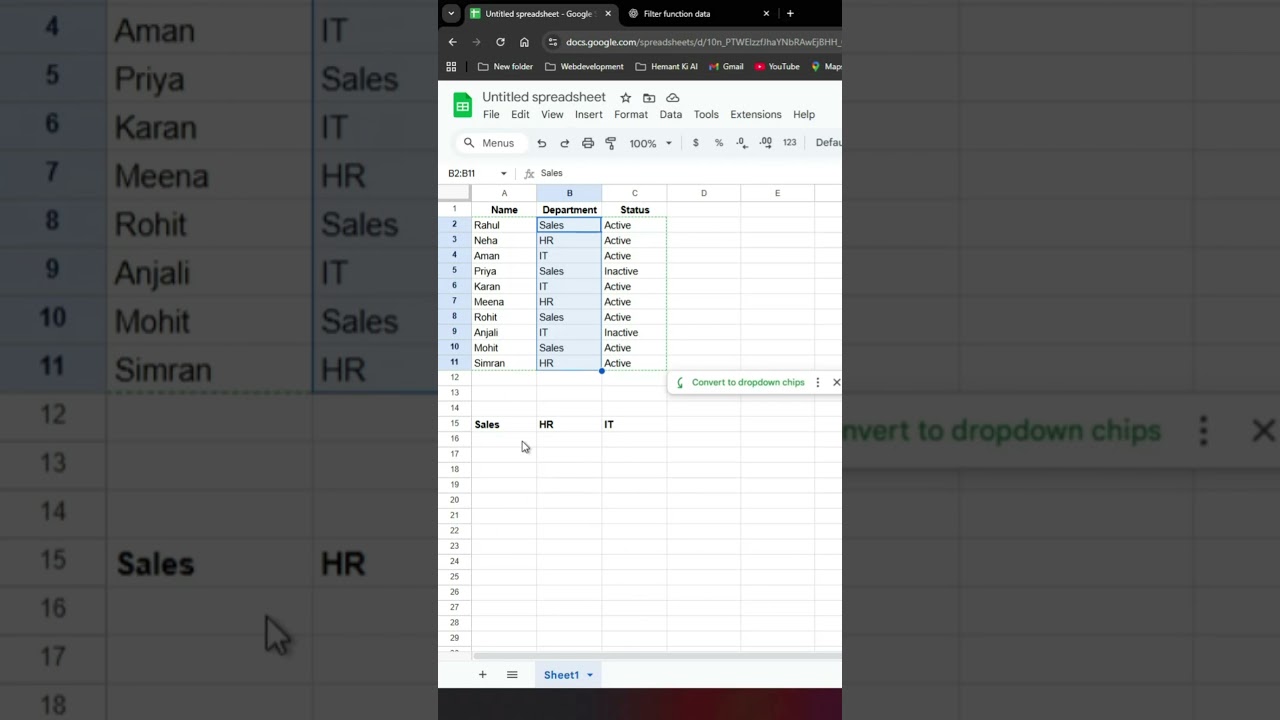Open the File menu
The image size is (1280, 720).
click(x=491, y=115)
